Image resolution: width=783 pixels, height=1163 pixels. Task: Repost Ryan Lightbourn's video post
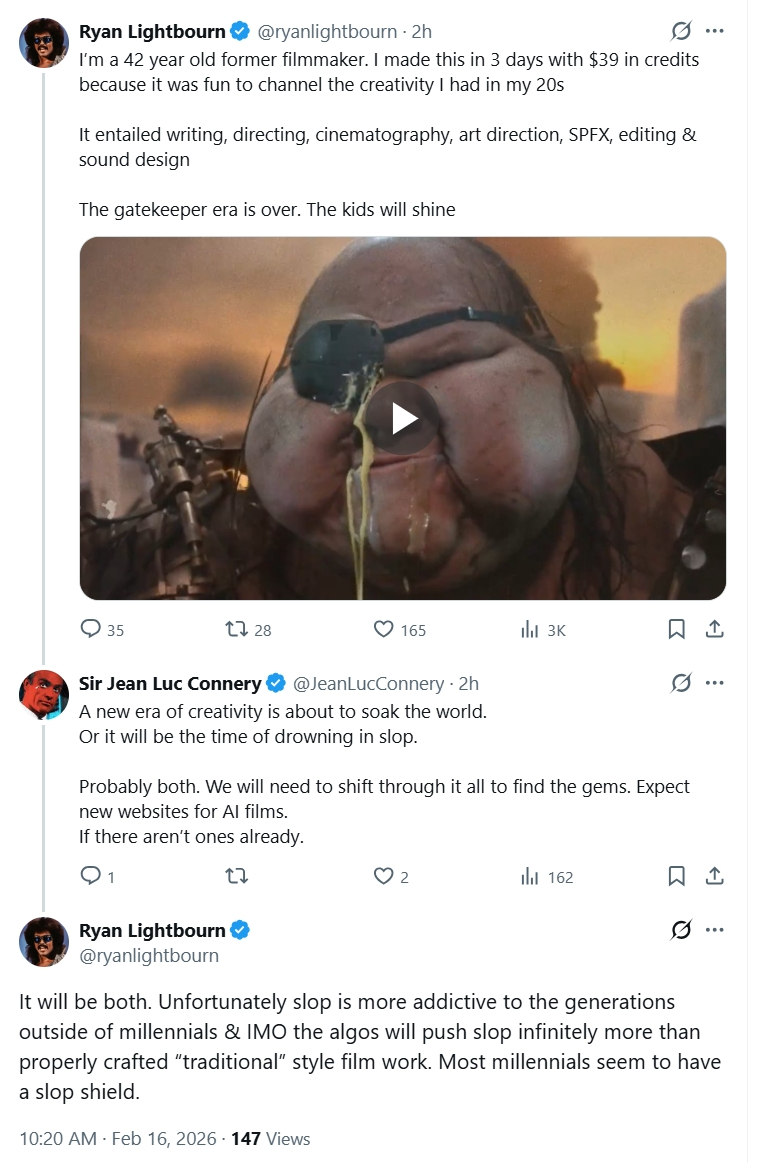pos(237,629)
